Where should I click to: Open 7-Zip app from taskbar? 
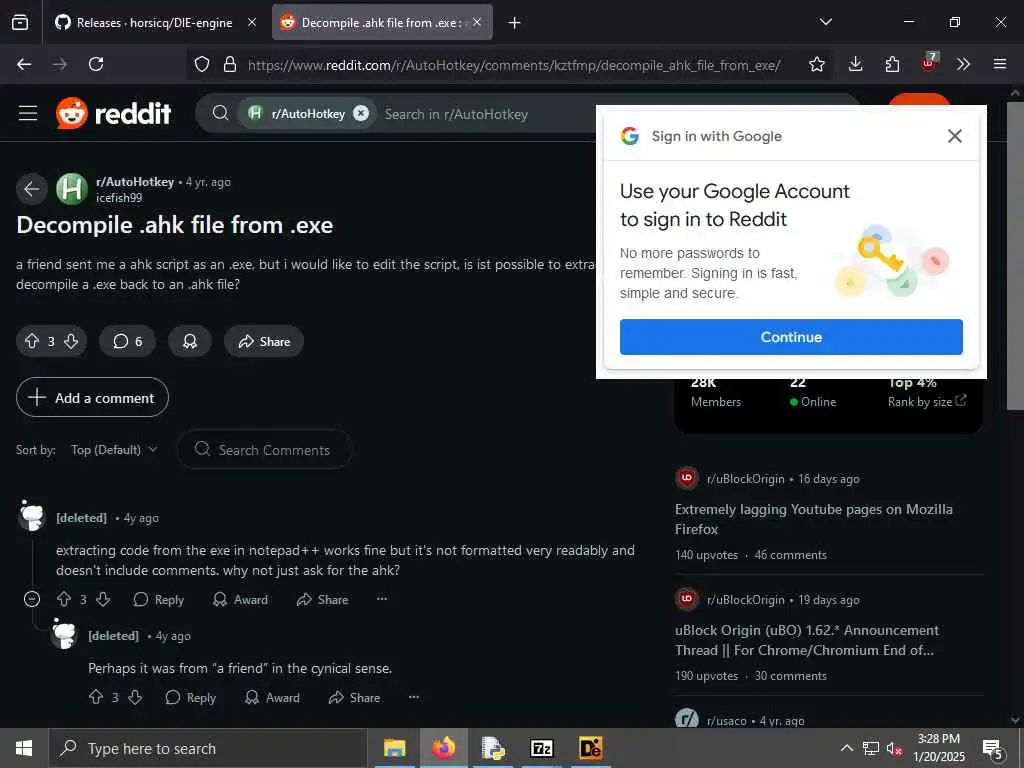pyautogui.click(x=541, y=748)
